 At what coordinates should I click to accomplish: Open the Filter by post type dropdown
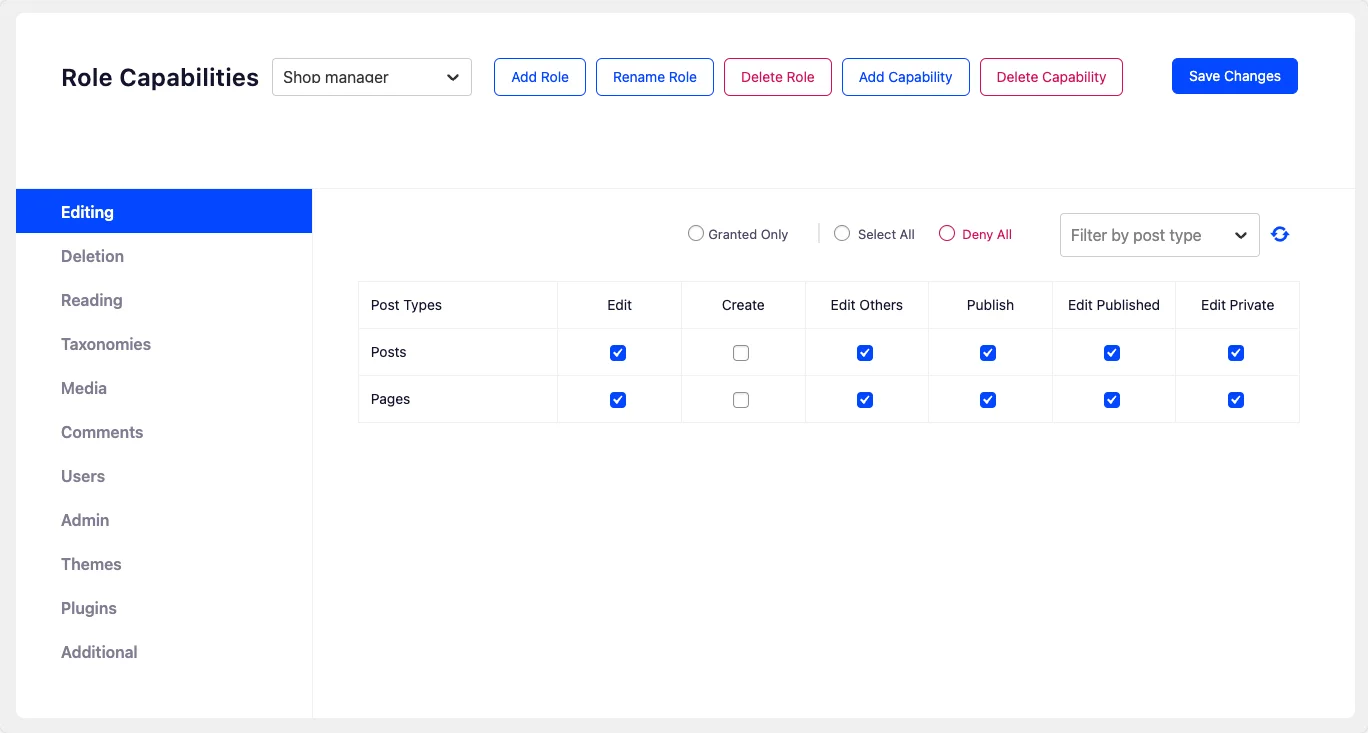1159,234
